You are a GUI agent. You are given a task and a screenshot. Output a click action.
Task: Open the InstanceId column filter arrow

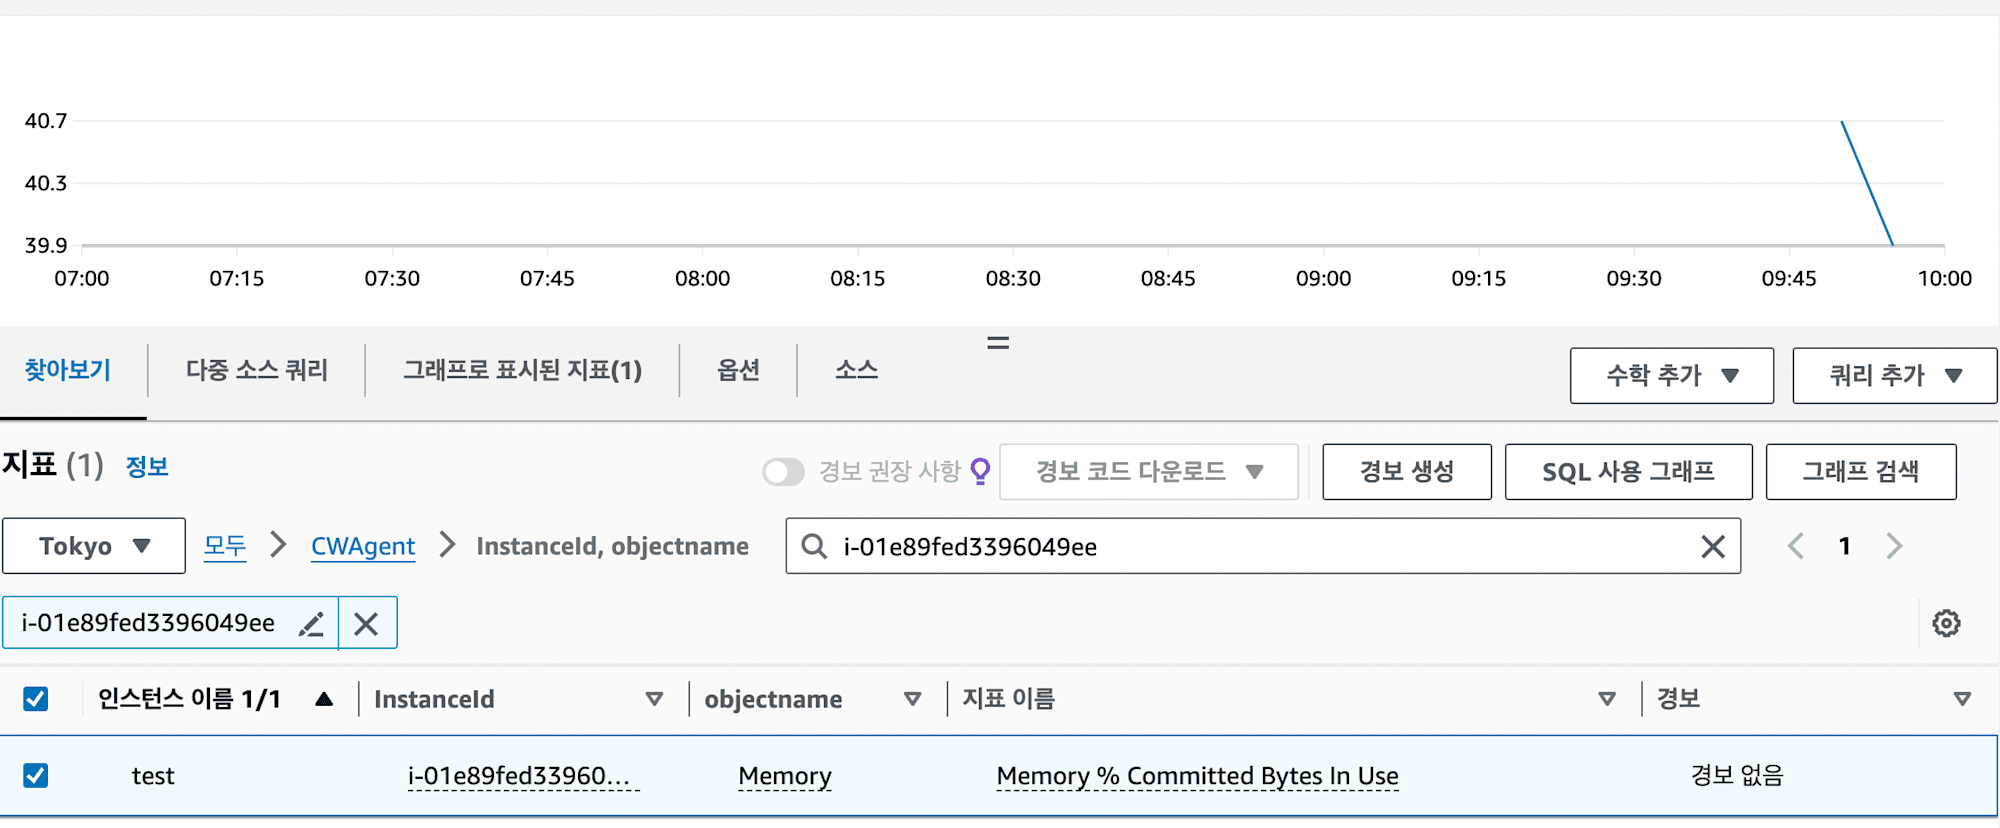click(654, 699)
